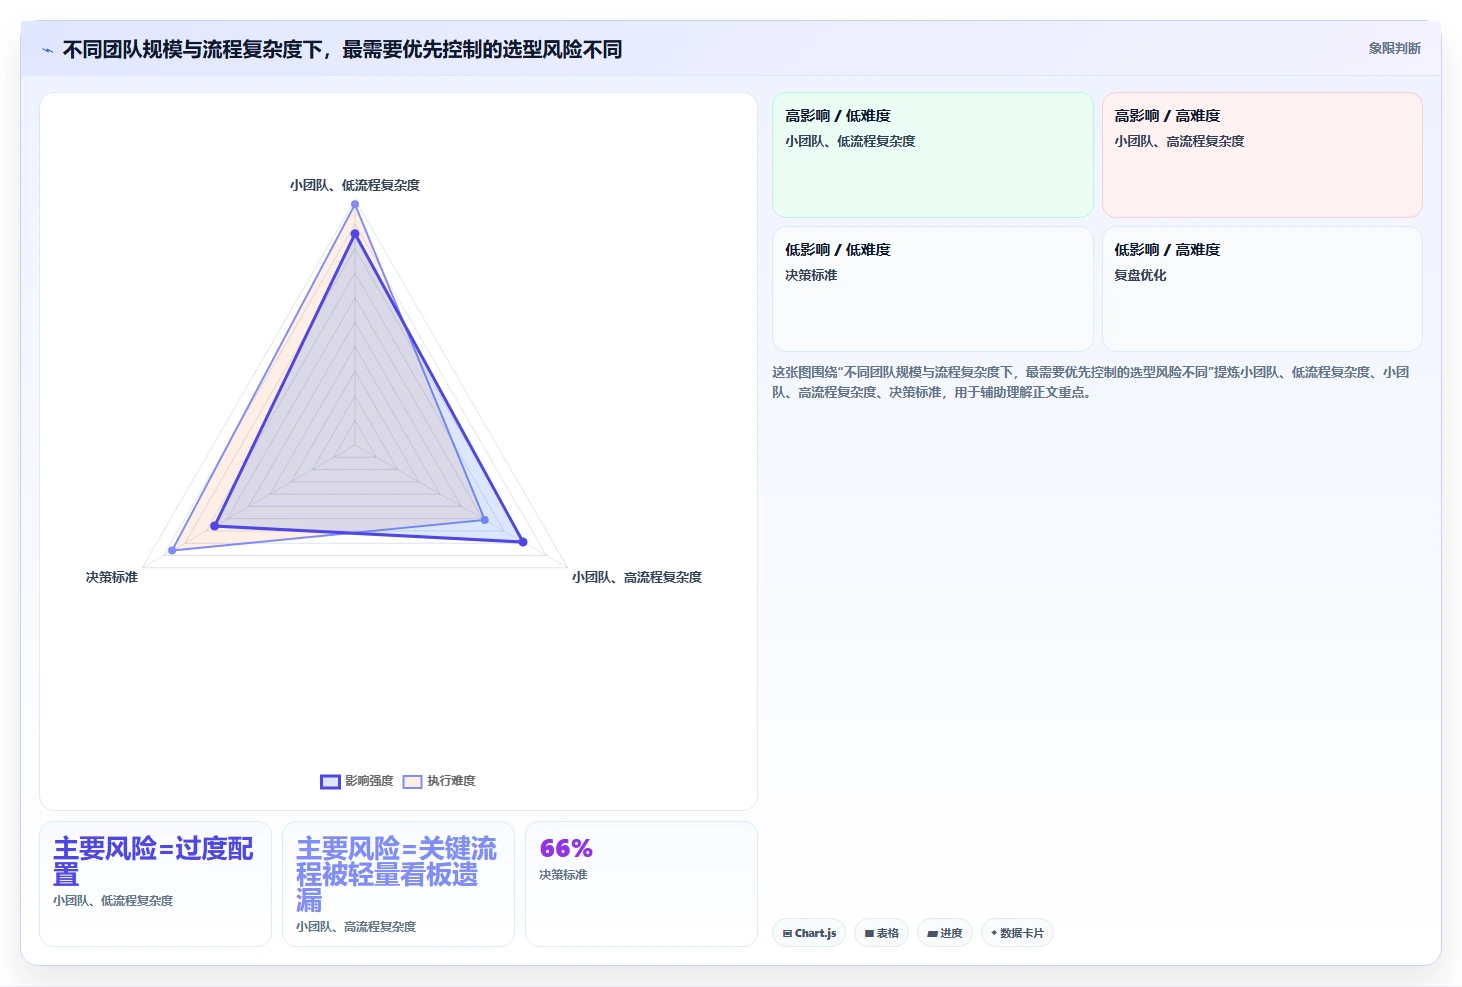Click the 66% stat value
Image resolution: width=1462 pixels, height=987 pixels.
566,848
